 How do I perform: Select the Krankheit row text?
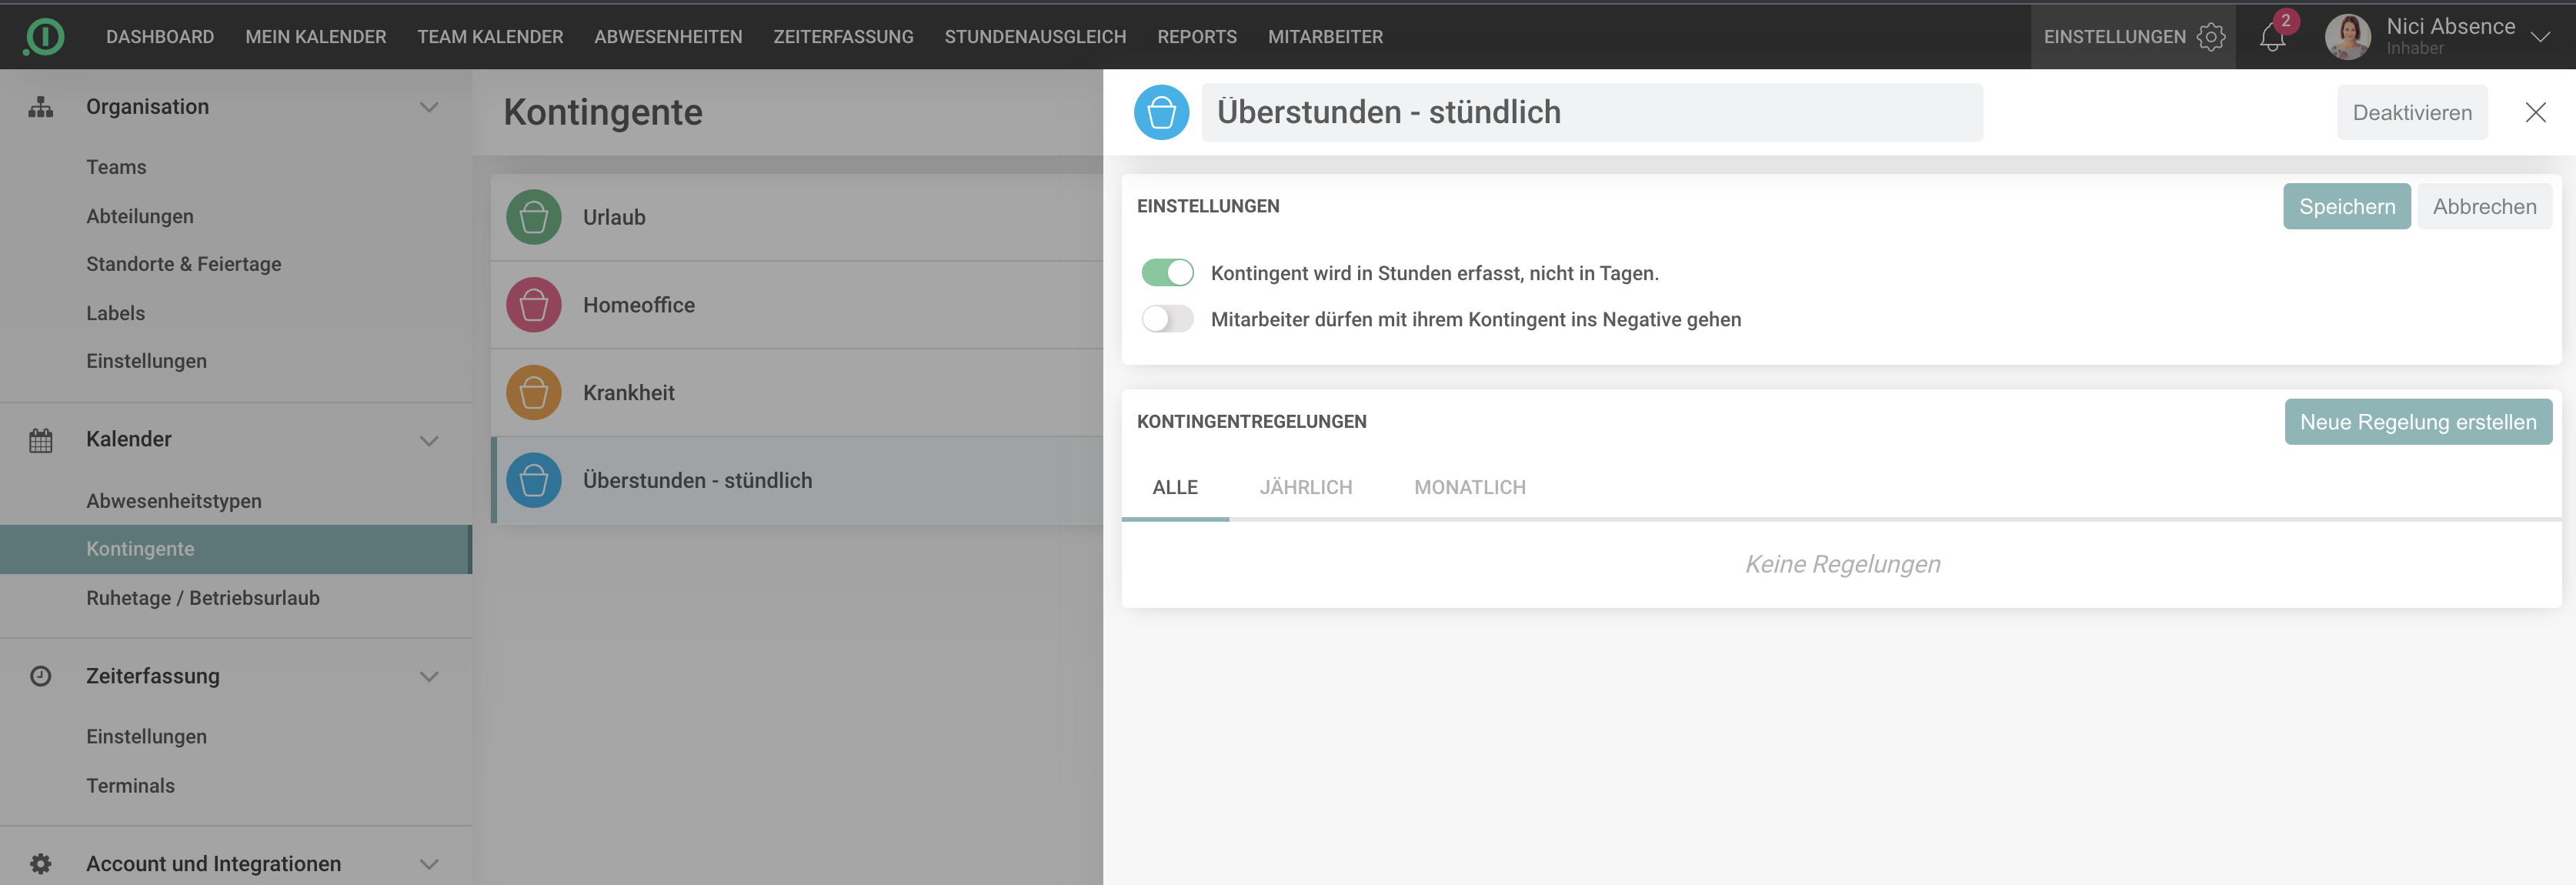click(x=628, y=393)
